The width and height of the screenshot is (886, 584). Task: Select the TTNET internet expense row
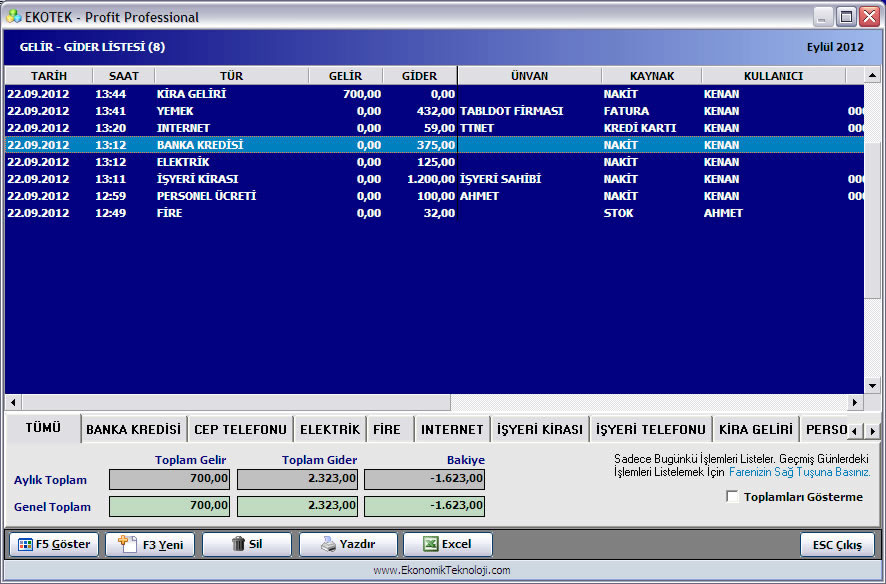pos(434,128)
